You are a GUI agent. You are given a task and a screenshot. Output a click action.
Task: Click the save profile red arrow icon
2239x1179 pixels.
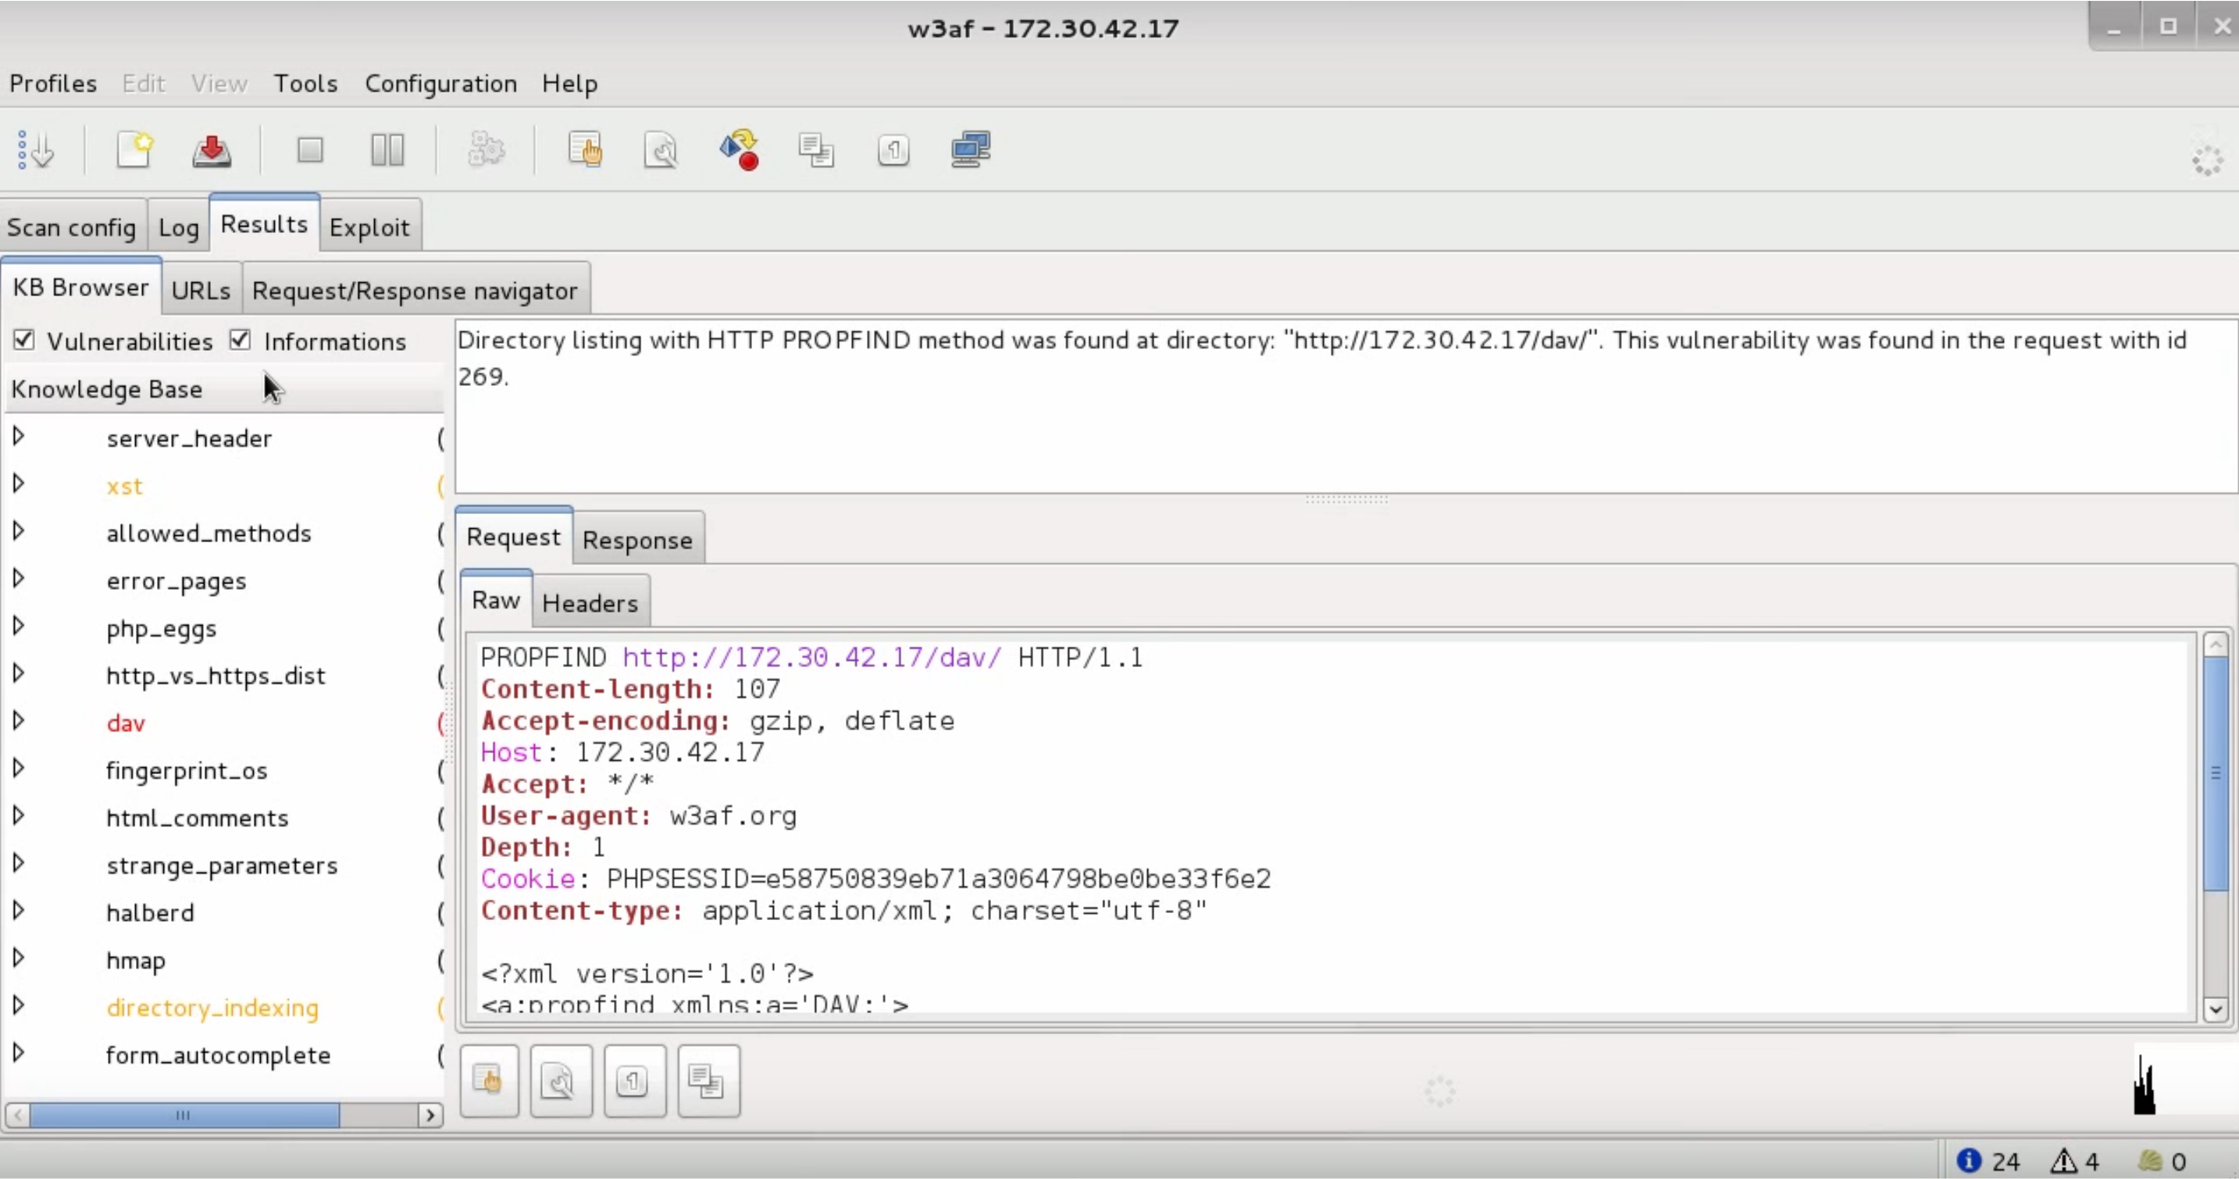211,150
